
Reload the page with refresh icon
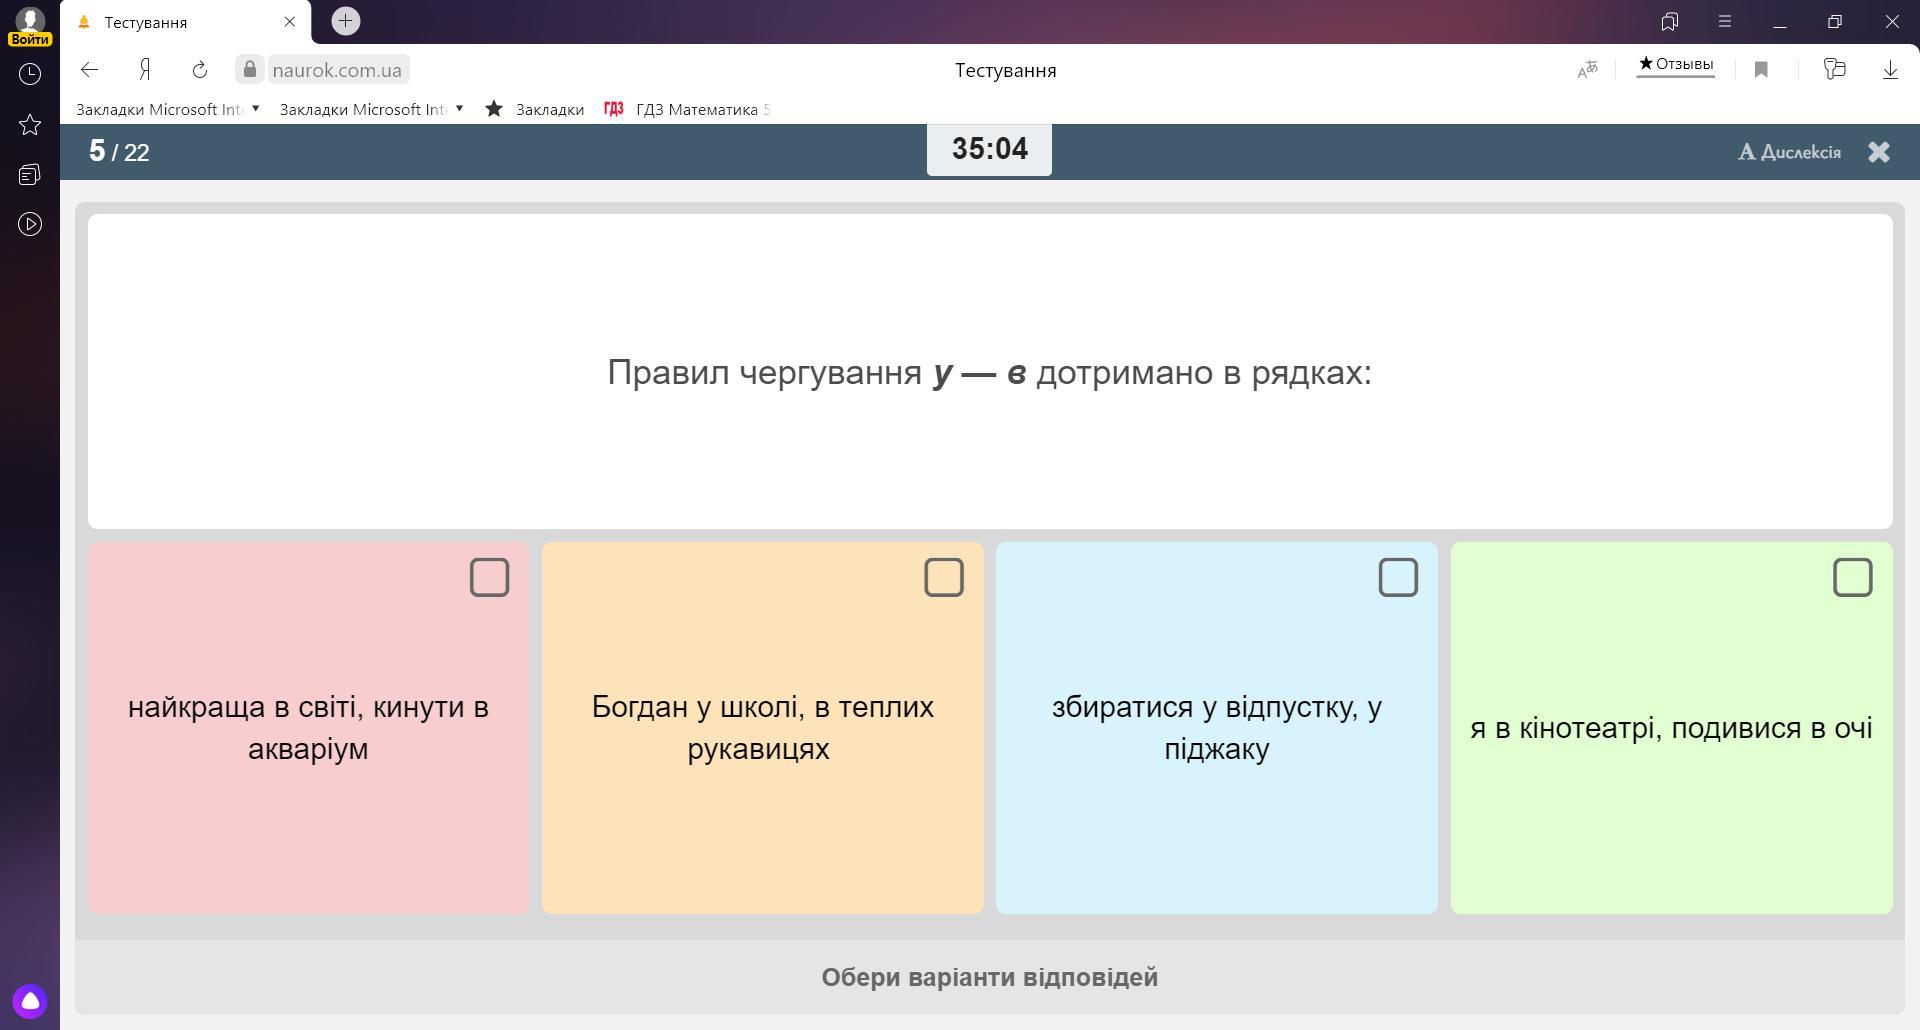click(x=200, y=70)
